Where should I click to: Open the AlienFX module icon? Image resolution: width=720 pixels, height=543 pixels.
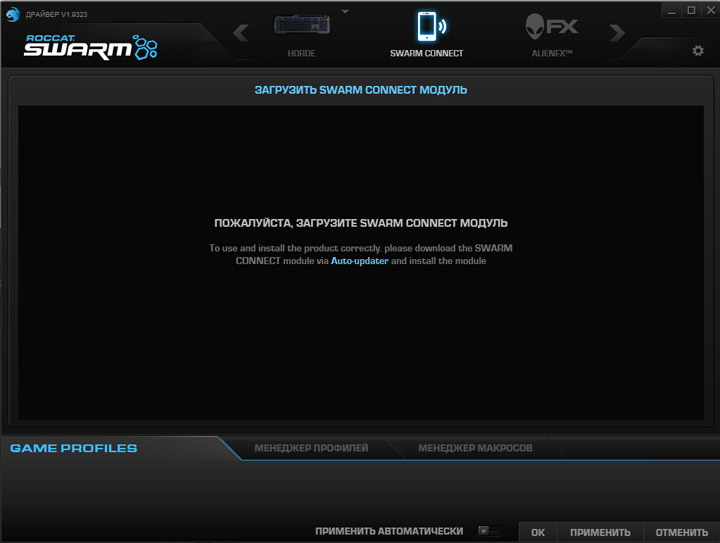pos(551,26)
